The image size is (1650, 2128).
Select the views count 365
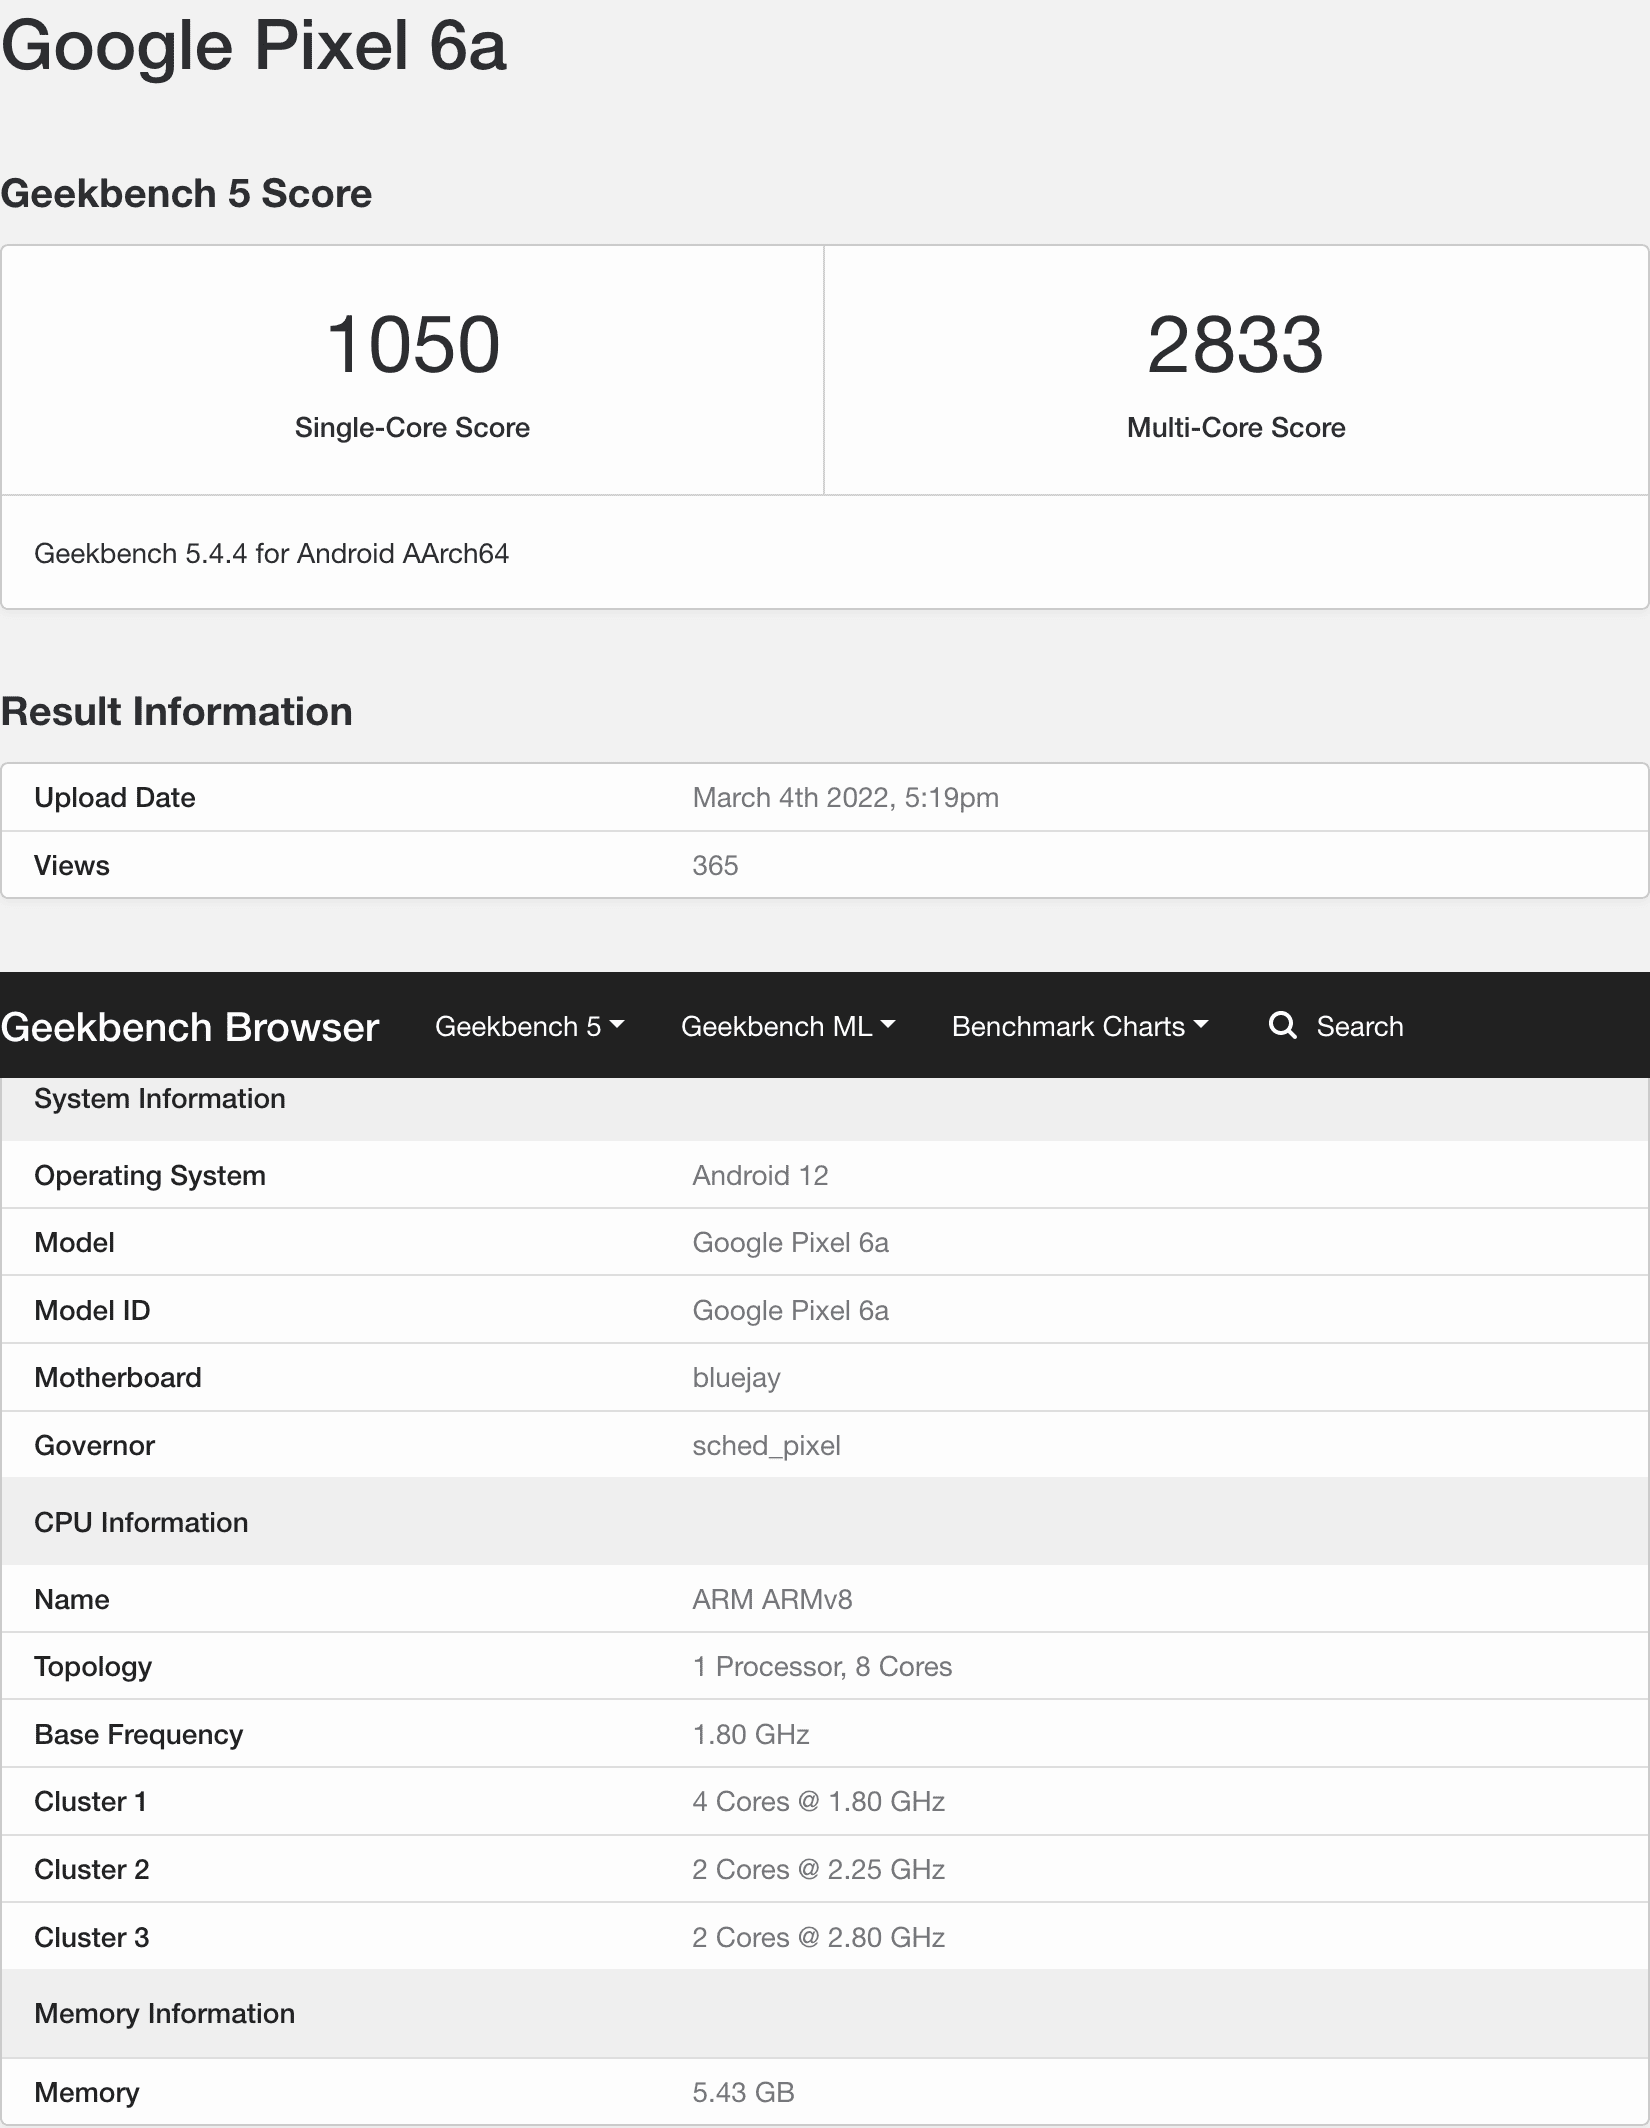715,865
